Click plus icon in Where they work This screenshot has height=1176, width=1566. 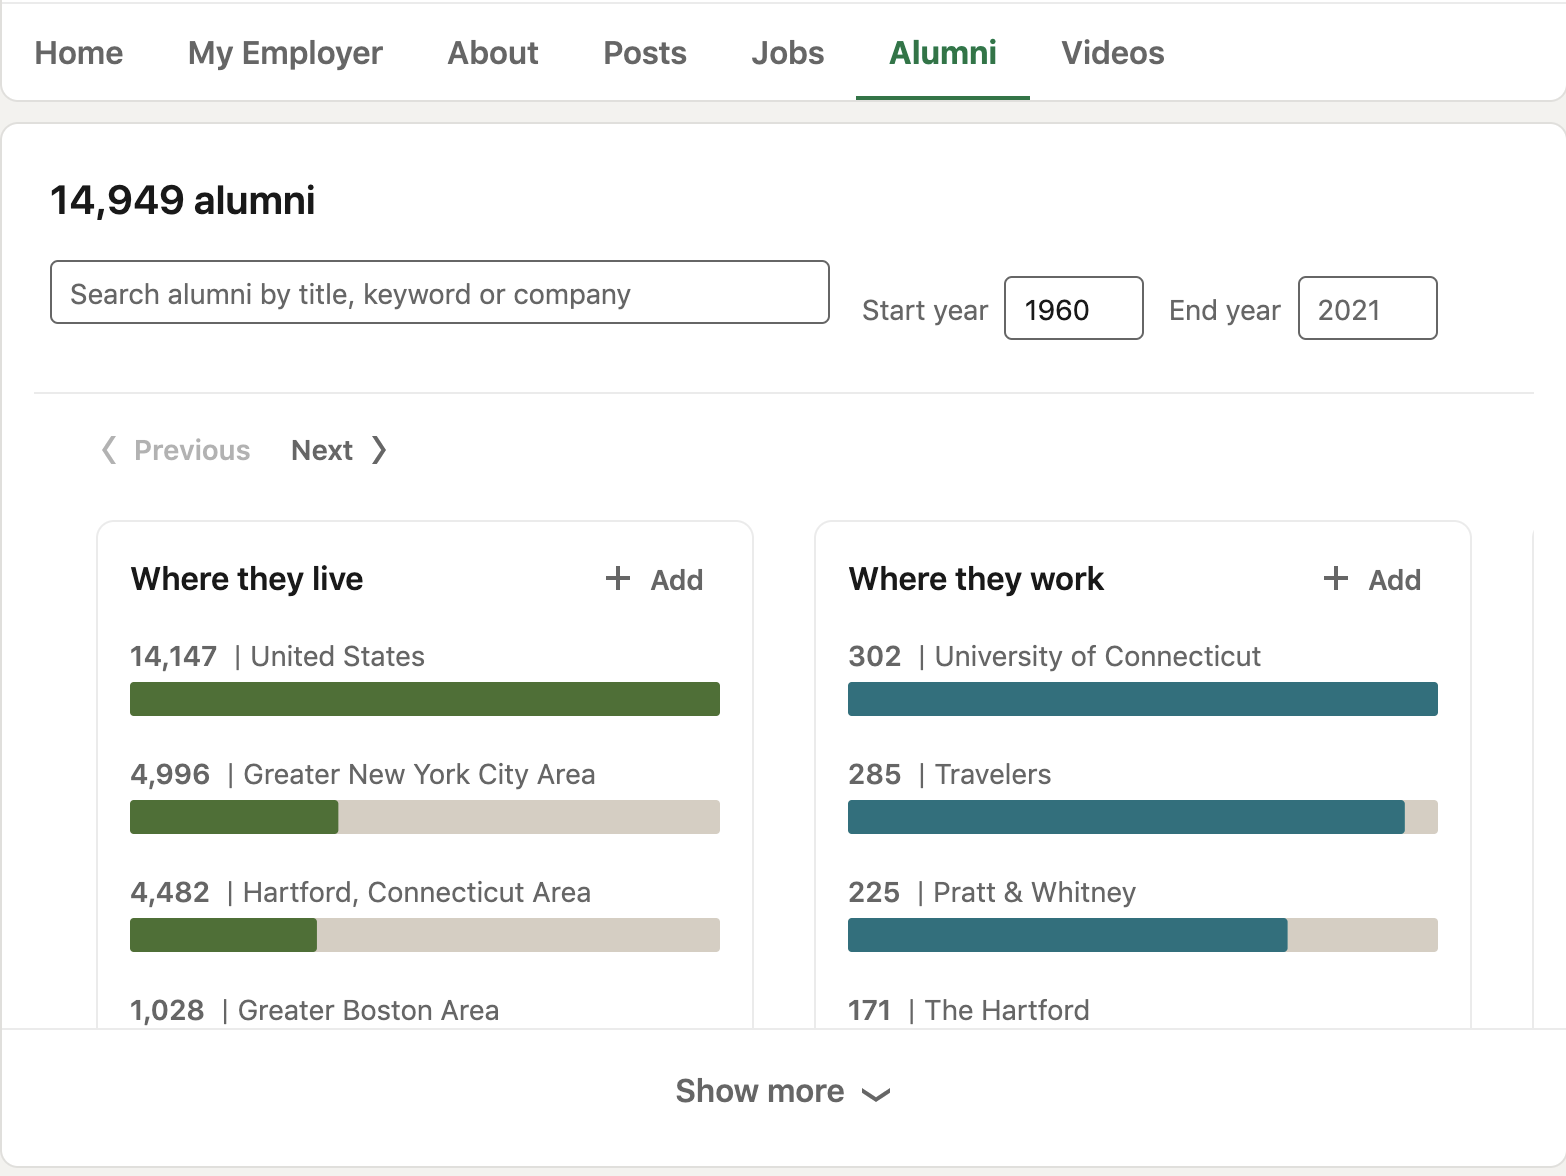pyautogui.click(x=1336, y=578)
